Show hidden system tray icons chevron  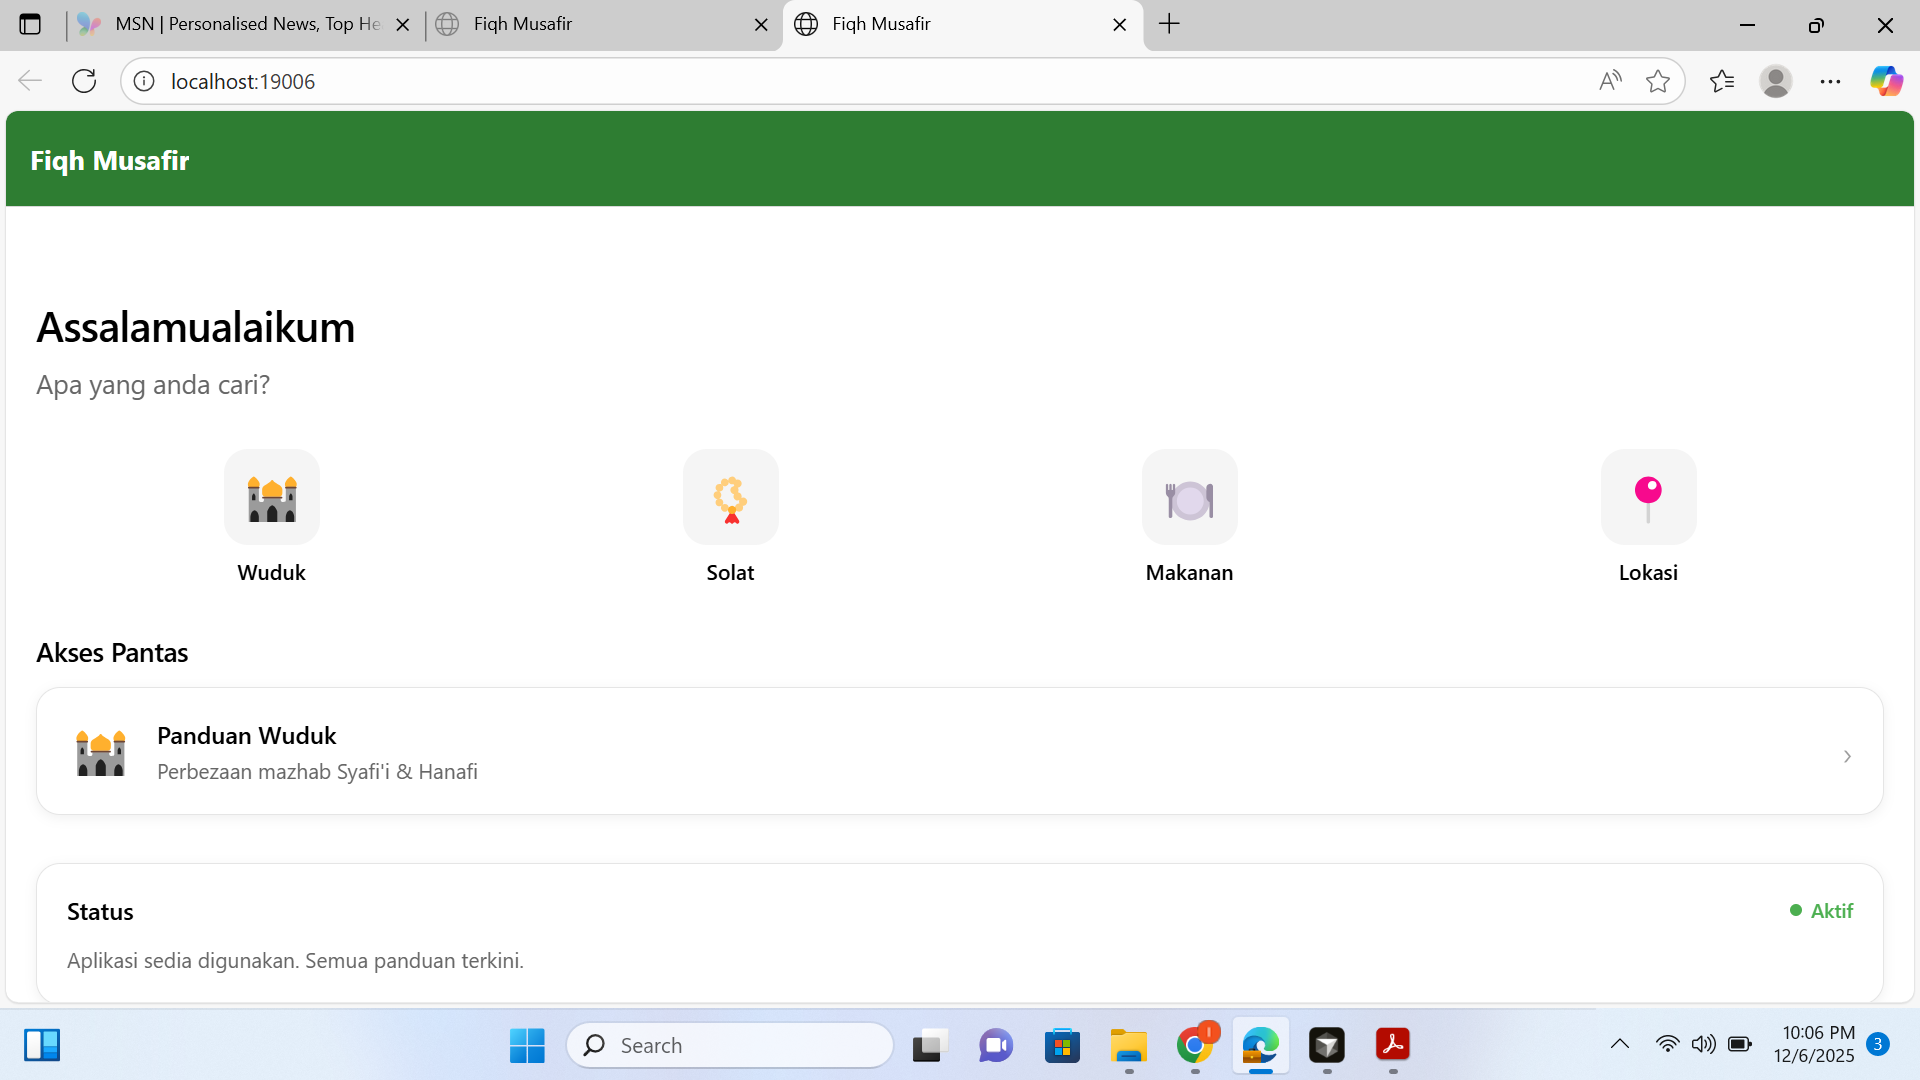click(x=1619, y=1044)
